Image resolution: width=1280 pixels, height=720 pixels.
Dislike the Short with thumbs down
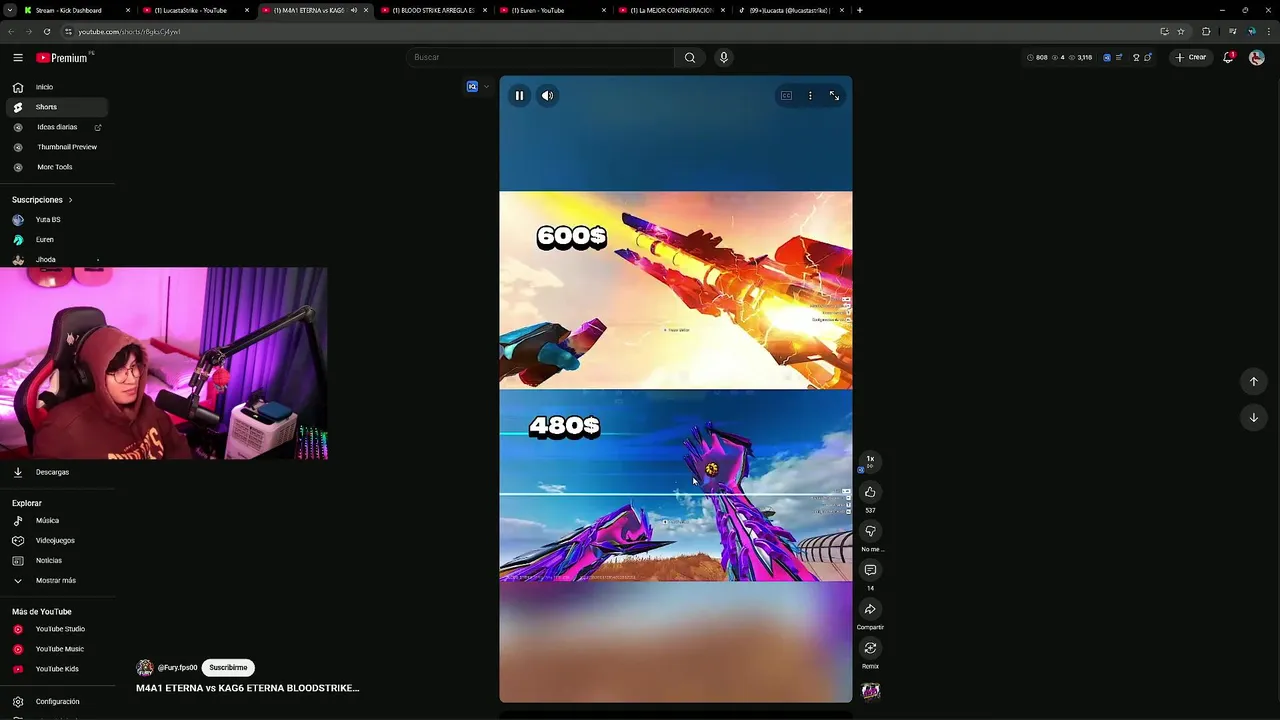pos(870,531)
